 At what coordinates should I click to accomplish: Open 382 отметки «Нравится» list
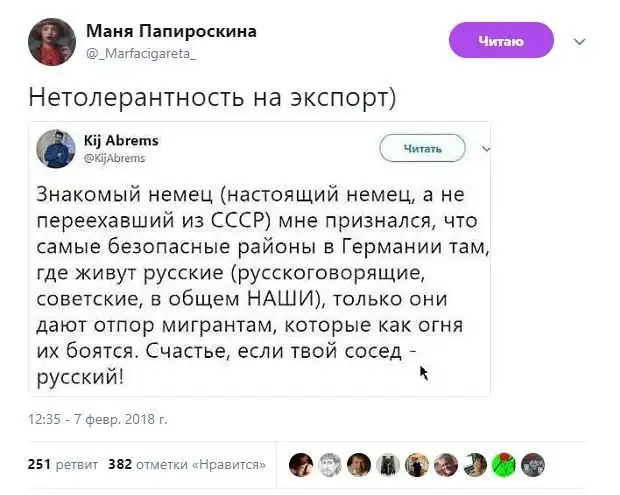tap(186, 464)
